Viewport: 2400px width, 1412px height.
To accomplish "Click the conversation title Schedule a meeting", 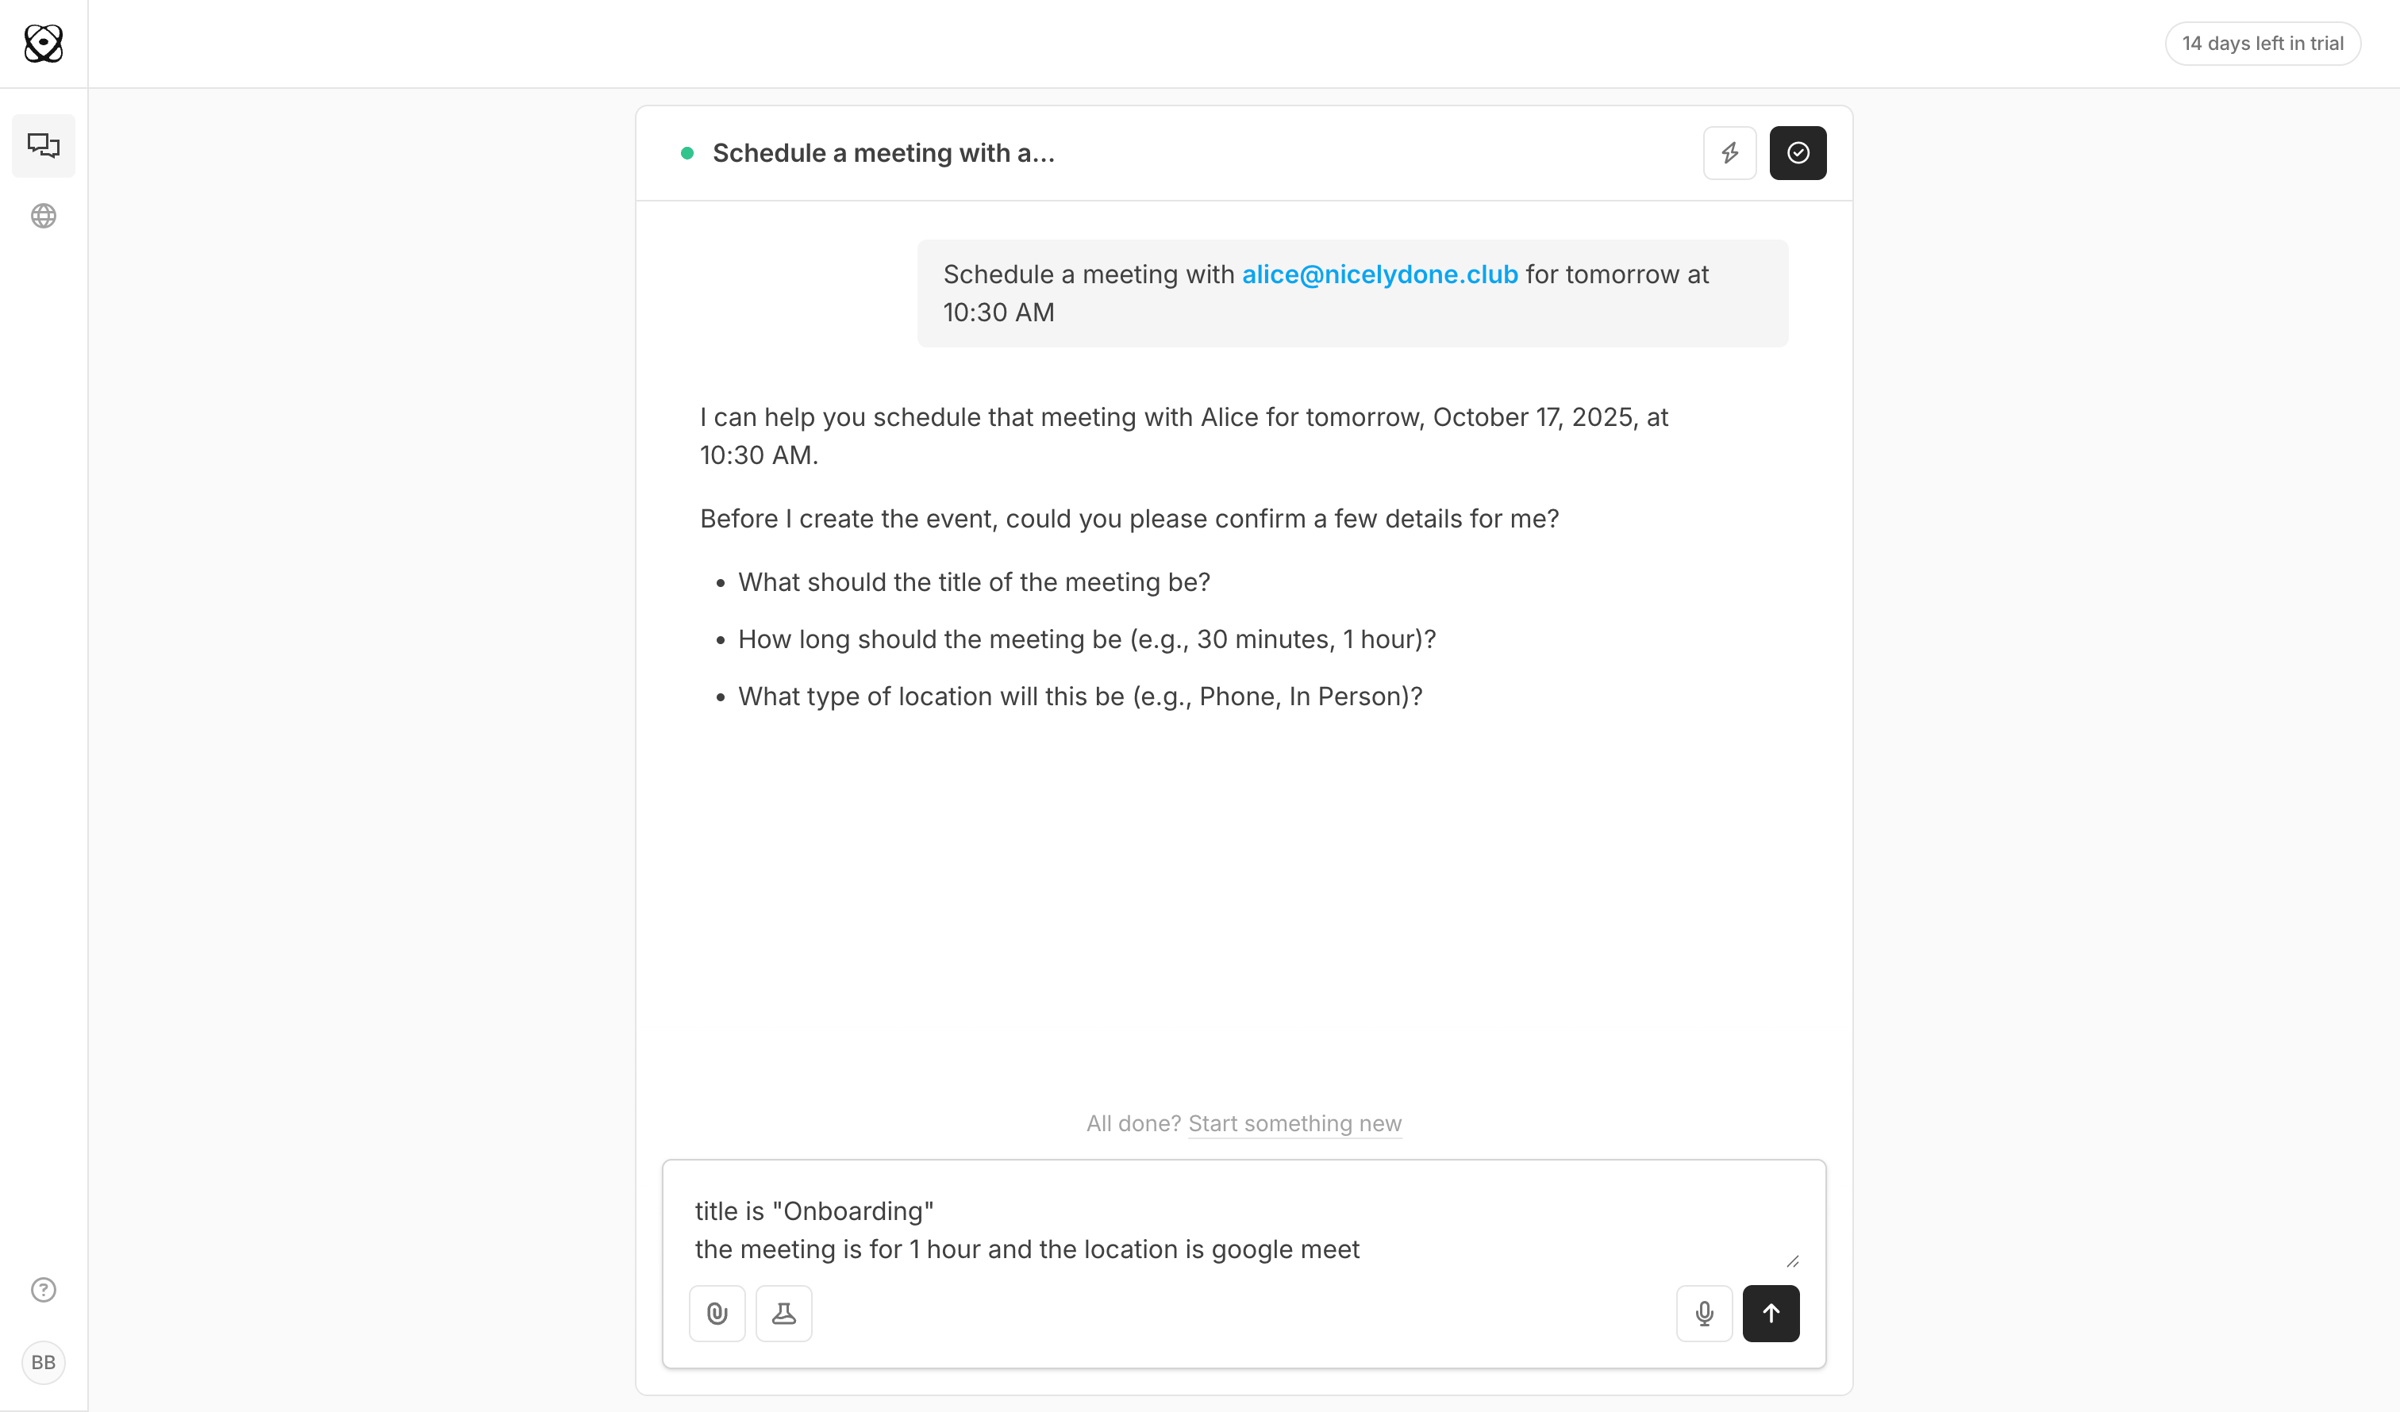I will (883, 153).
